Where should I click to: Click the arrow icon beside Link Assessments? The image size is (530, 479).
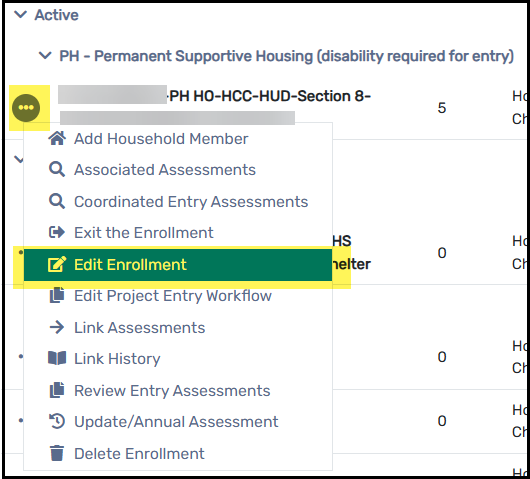pyautogui.click(x=57, y=327)
